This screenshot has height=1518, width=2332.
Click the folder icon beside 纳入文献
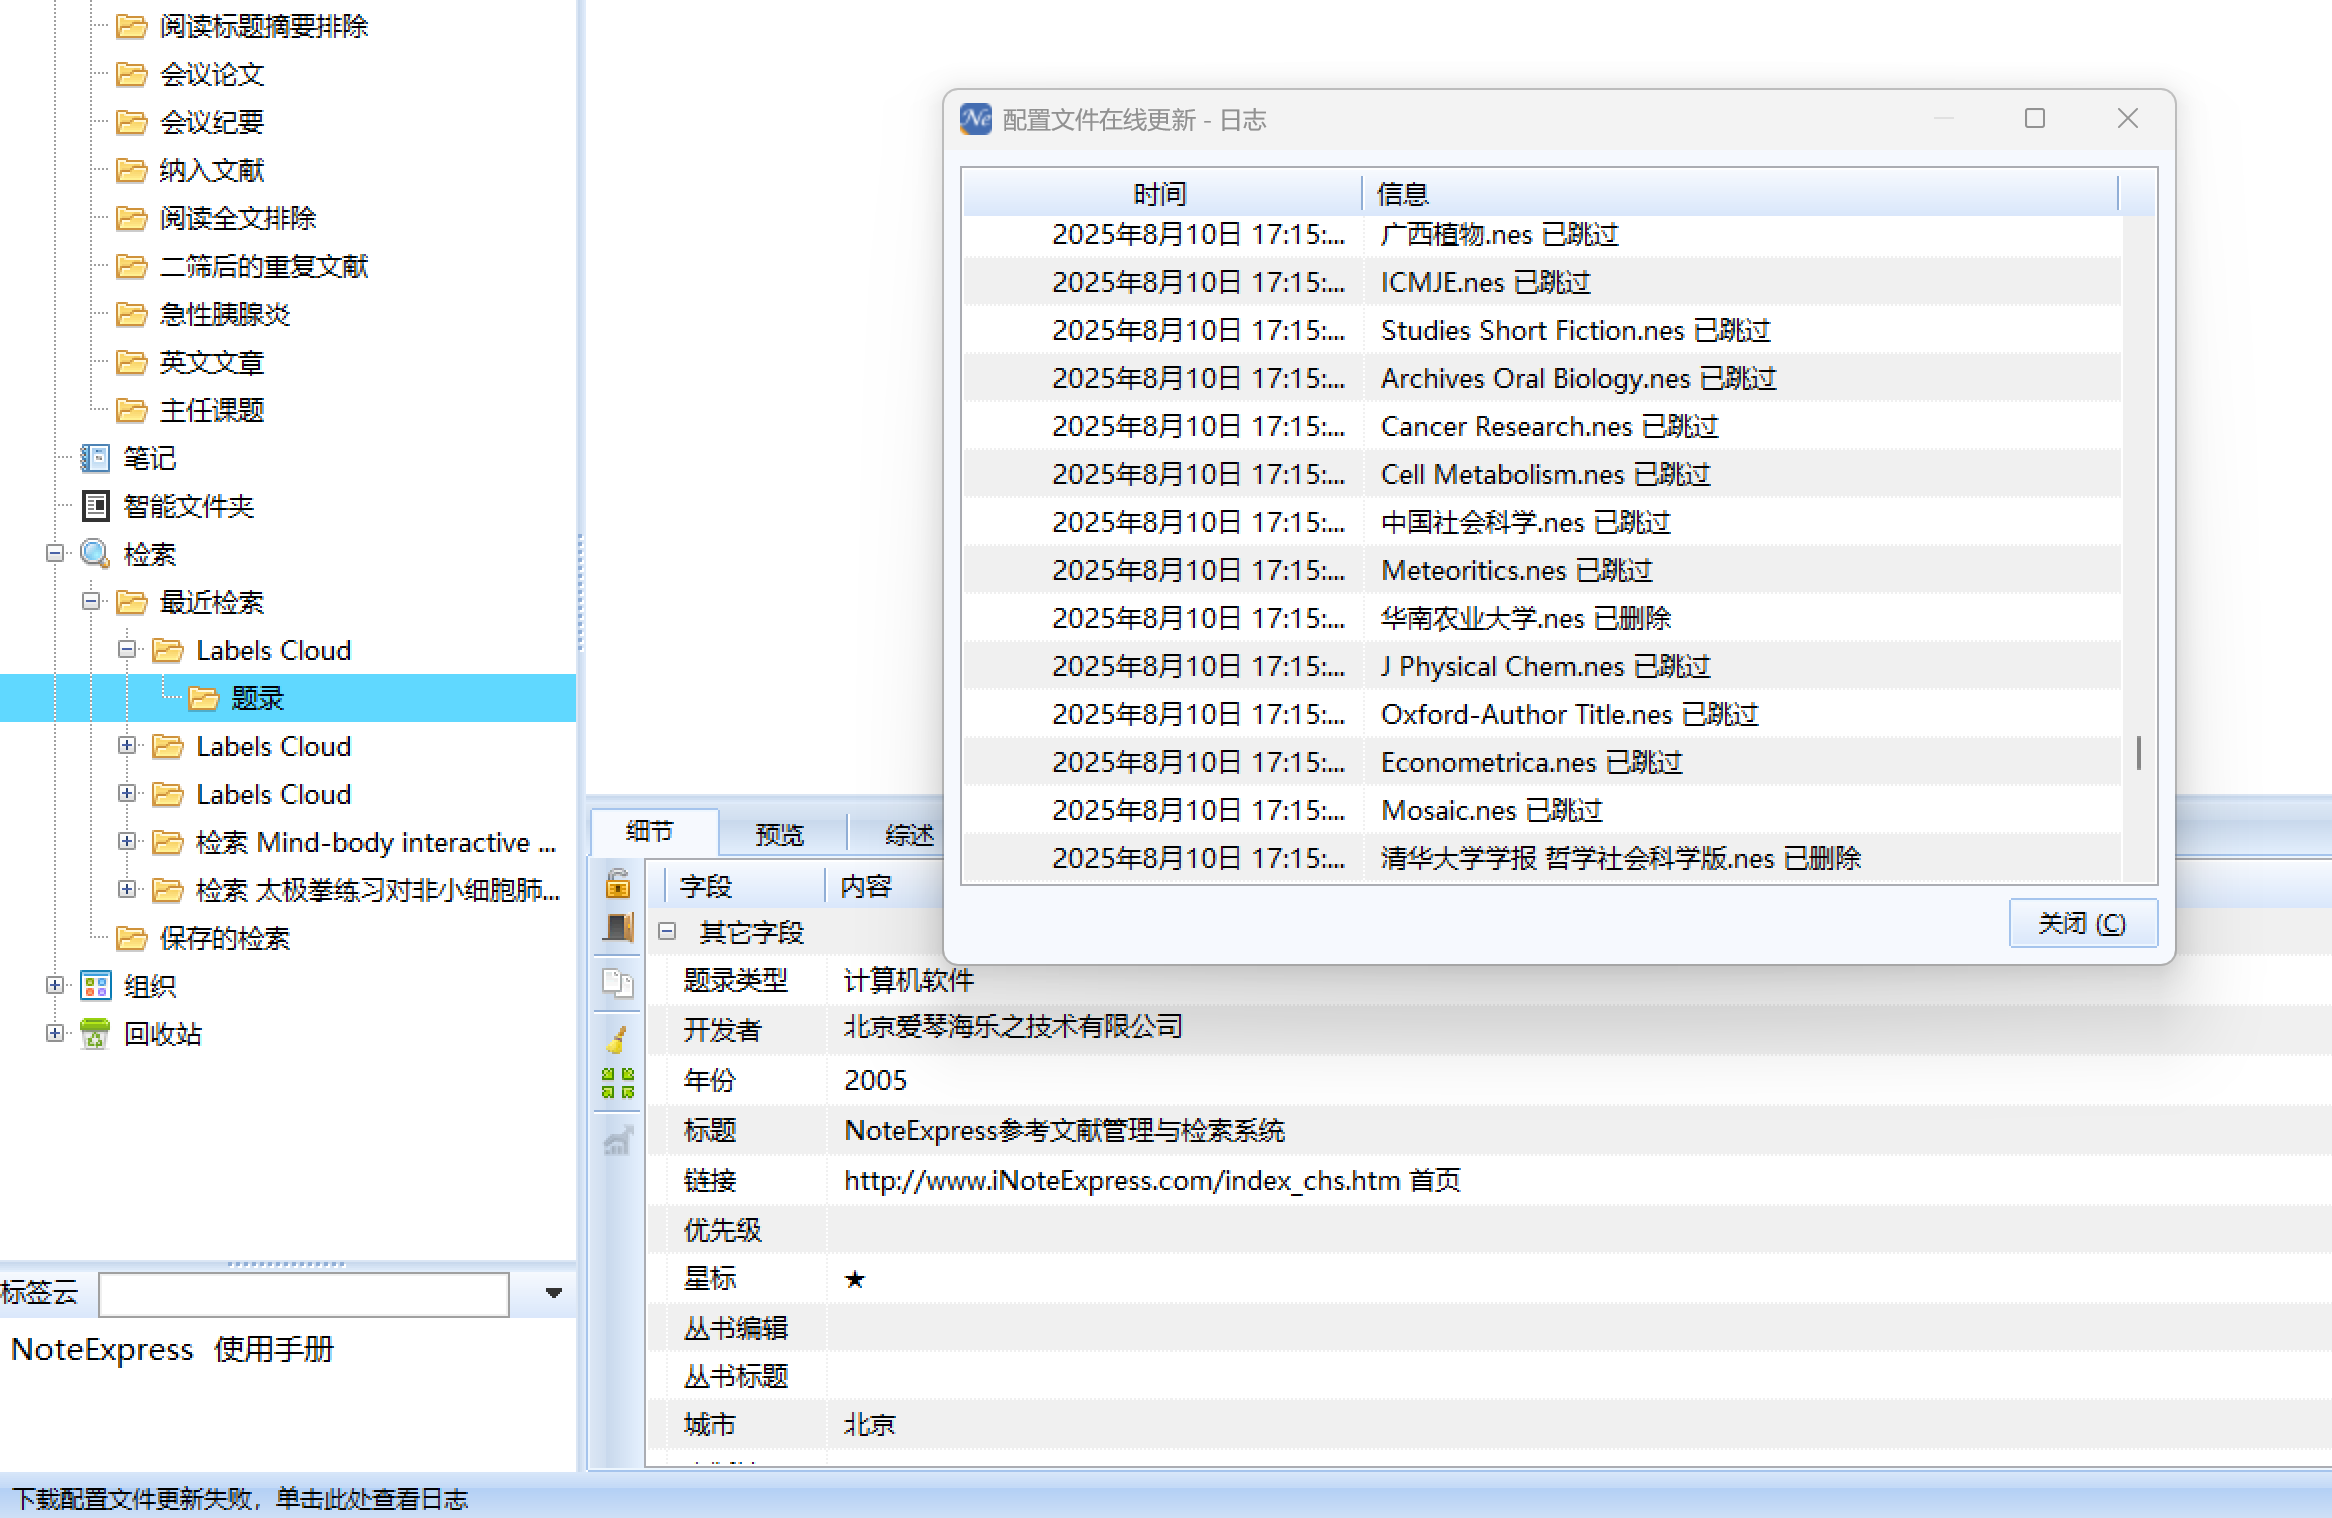pyautogui.click(x=131, y=170)
